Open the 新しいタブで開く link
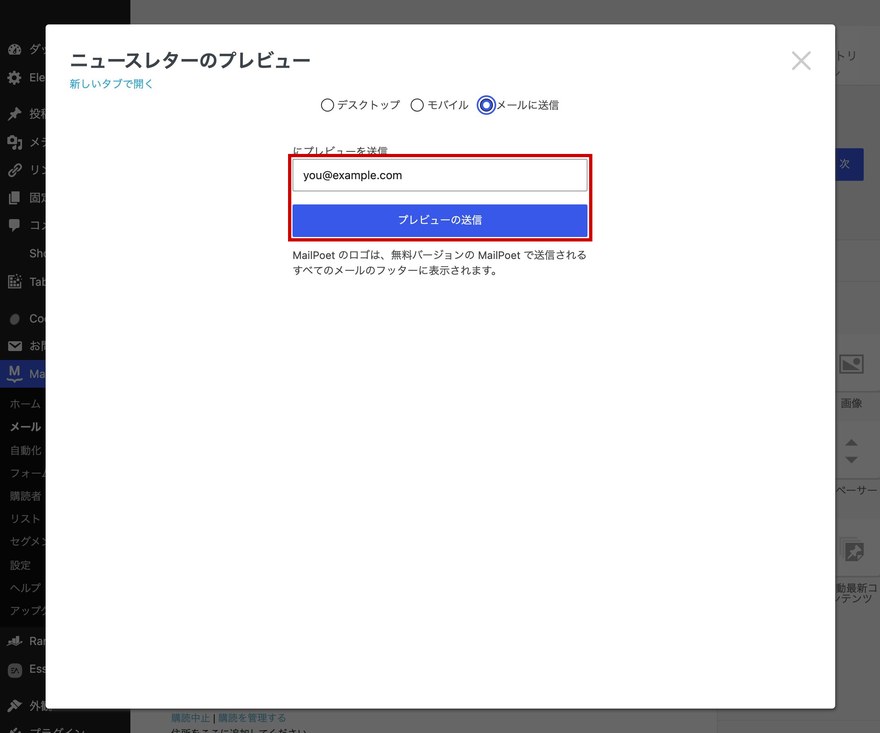 tap(111, 84)
